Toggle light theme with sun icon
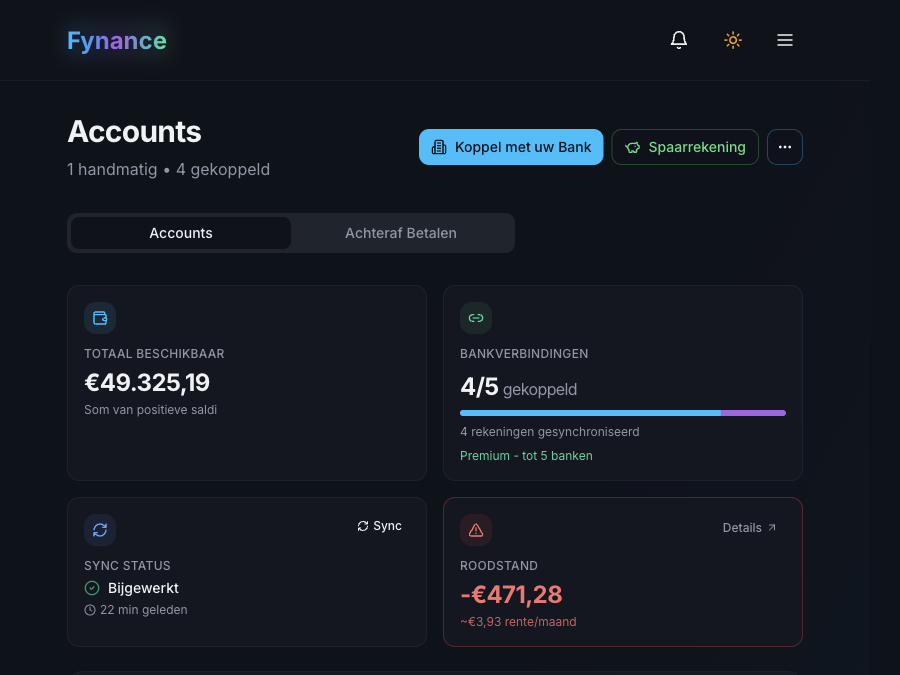This screenshot has height=675, width=900. 732,40
